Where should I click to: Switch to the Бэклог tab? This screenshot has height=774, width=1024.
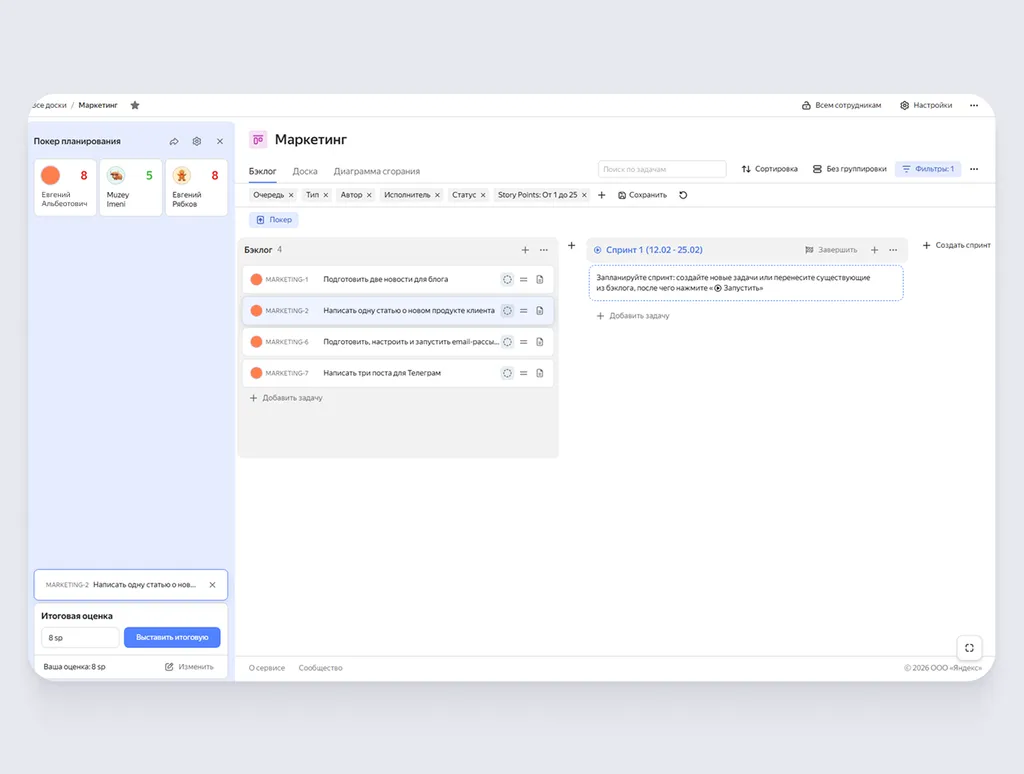point(263,171)
